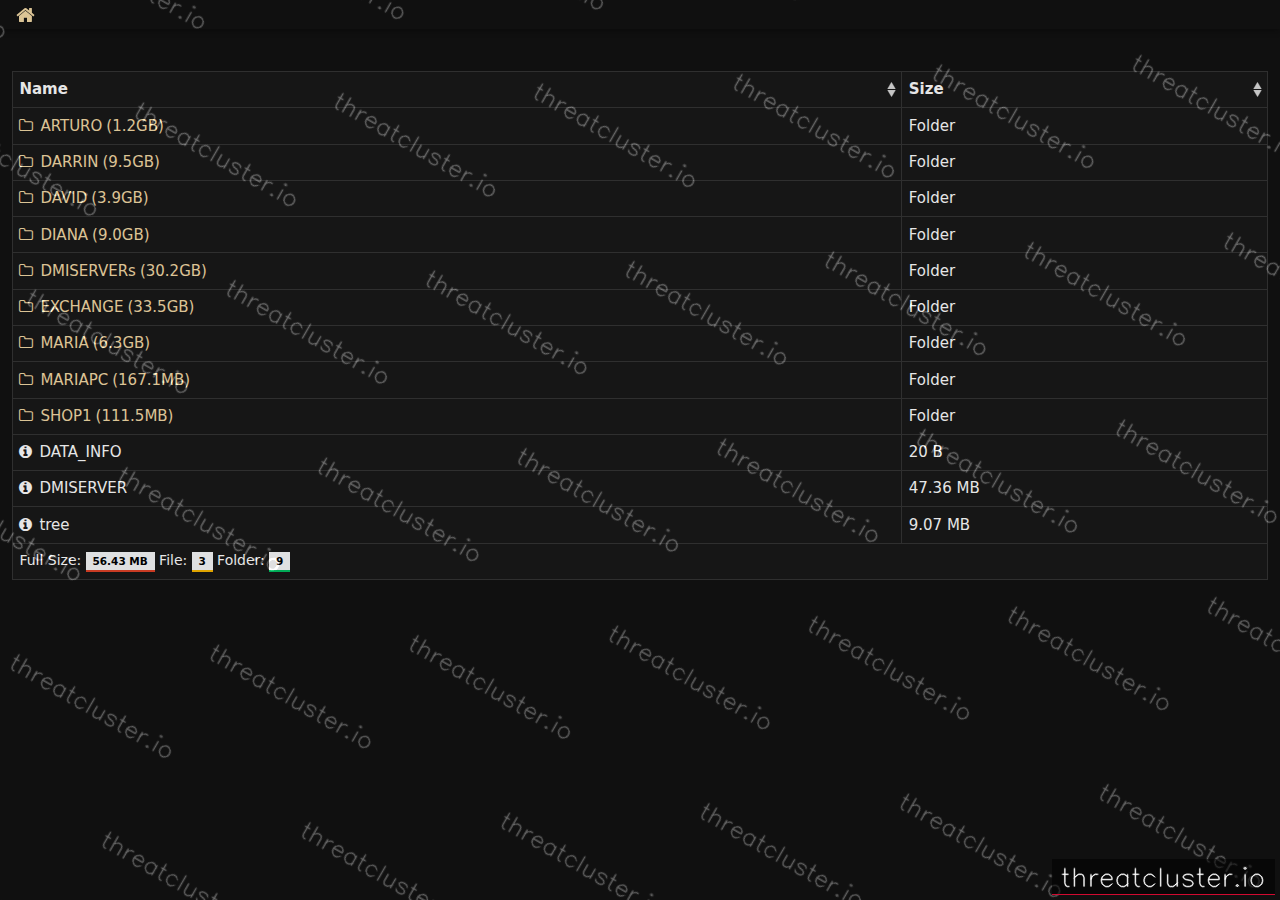Open the DMISERVERs (30.2GB) folder
Screen dimensions: 1280x900
(123, 270)
